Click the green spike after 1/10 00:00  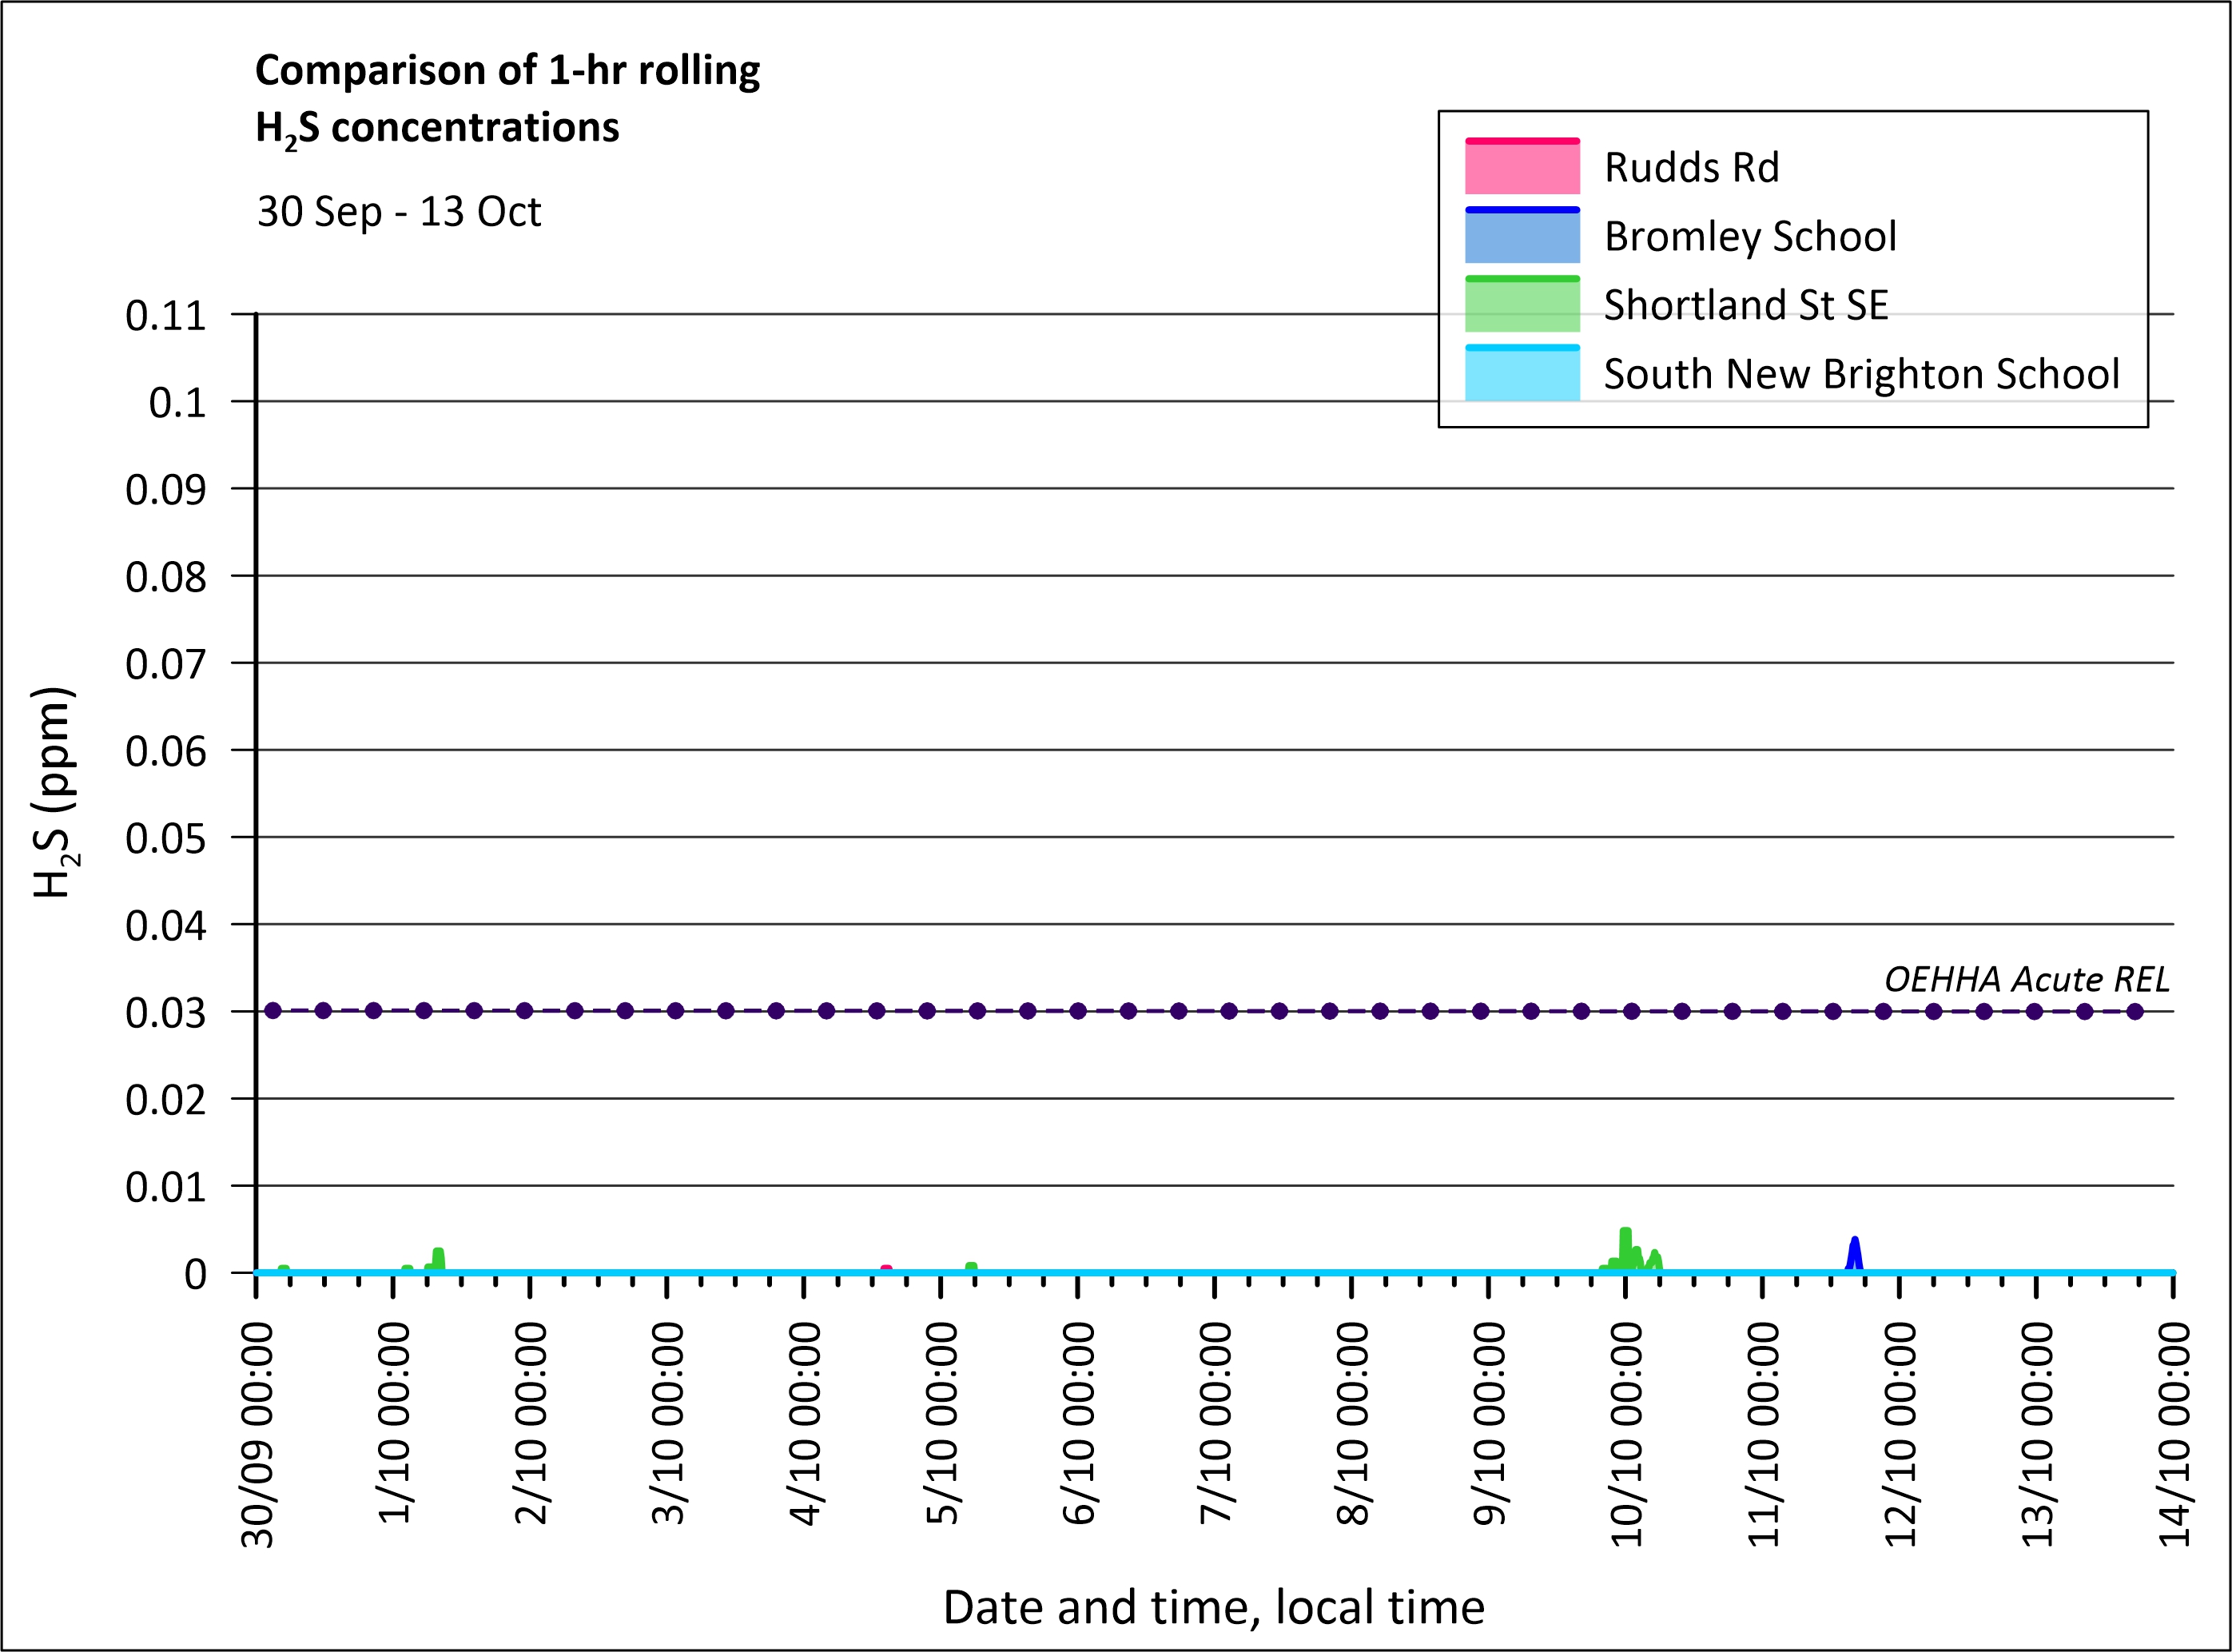438,1258
